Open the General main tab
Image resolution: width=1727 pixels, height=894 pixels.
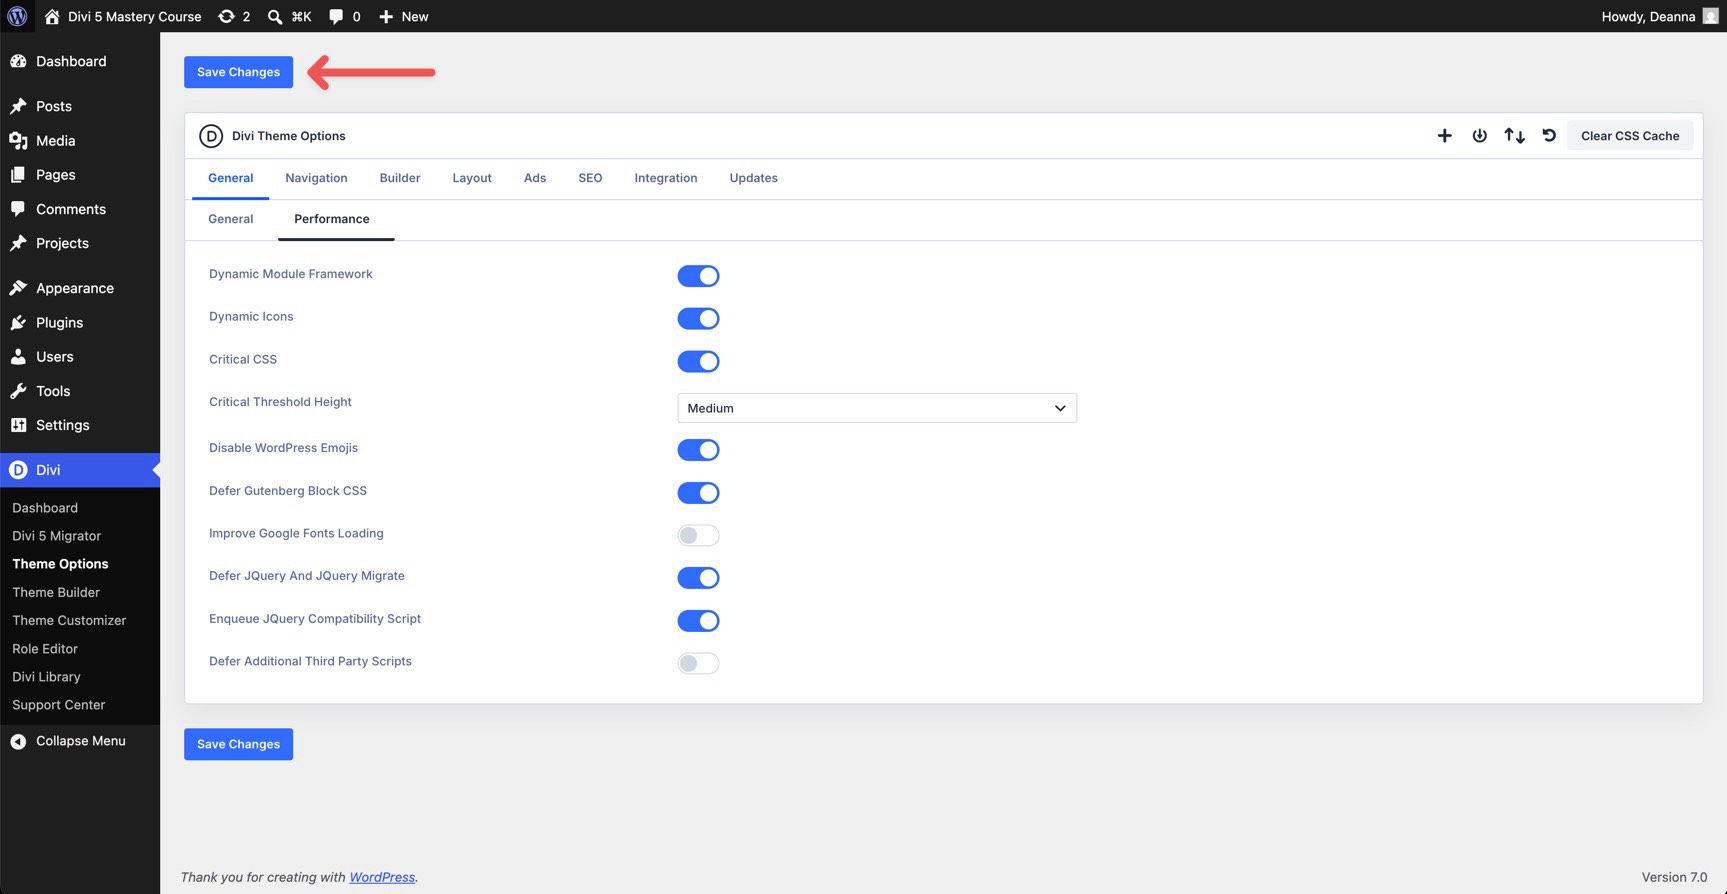tap(230, 178)
